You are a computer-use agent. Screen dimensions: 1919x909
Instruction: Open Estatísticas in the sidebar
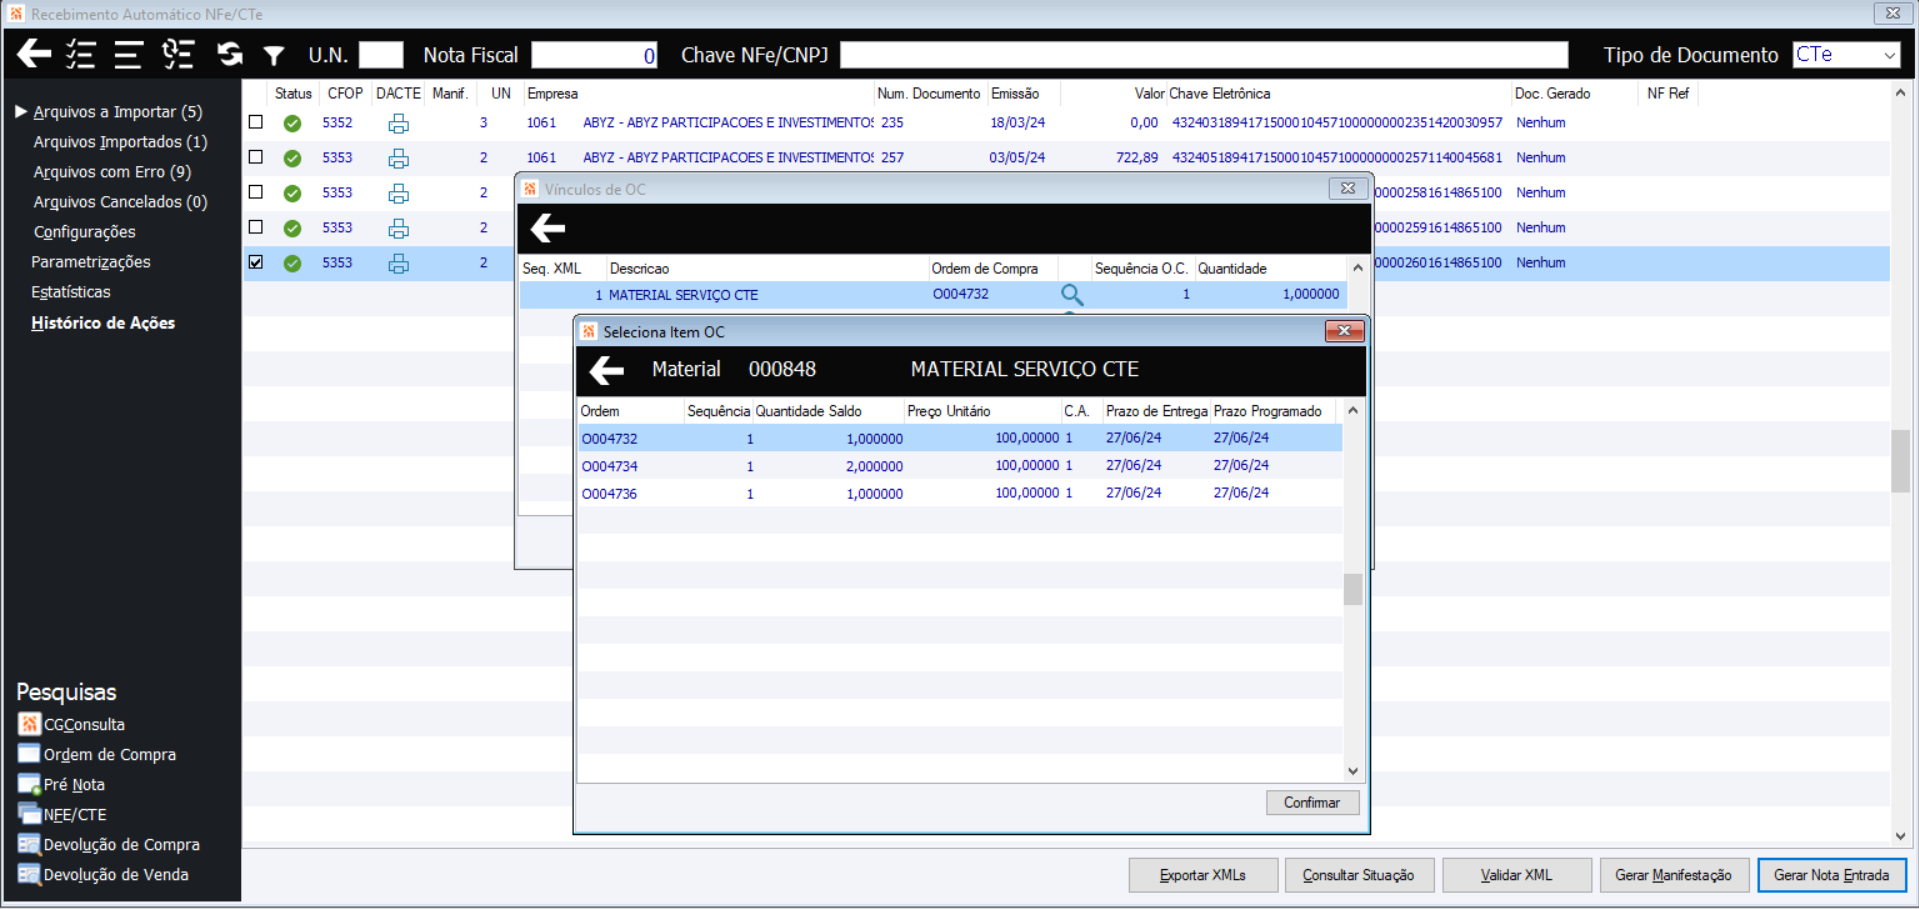click(71, 292)
